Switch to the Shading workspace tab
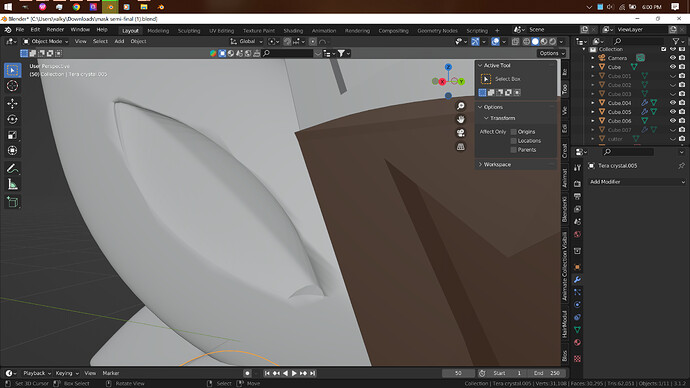690x388 pixels. 293,31
